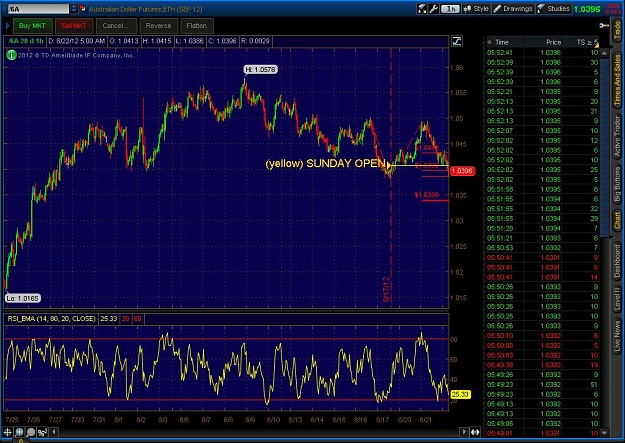Image resolution: width=625 pixels, height=443 pixels.
Task: Click the Price column header
Action: click(x=554, y=42)
